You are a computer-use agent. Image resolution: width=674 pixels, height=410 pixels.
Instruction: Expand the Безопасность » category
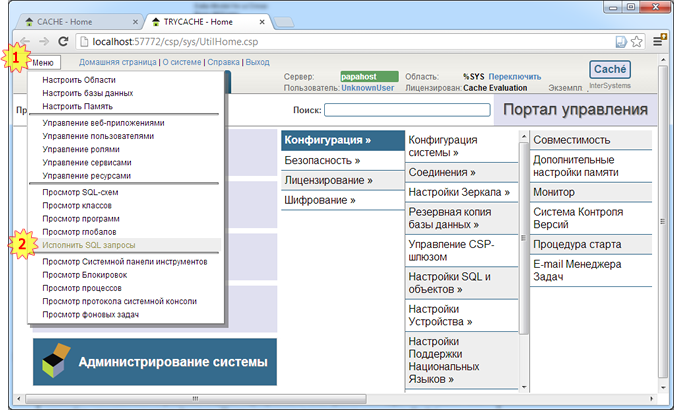click(x=343, y=161)
